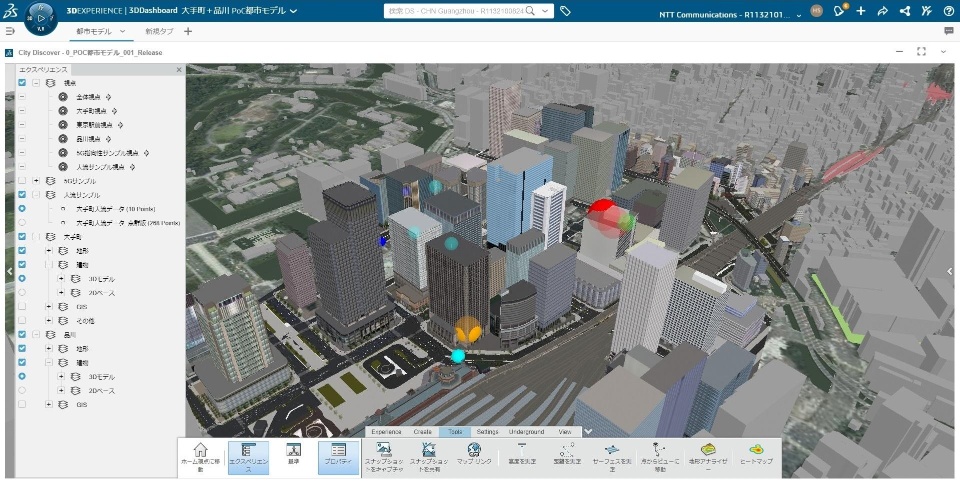Click the search input field
The width and height of the screenshot is (960, 484).
[x=456, y=11]
